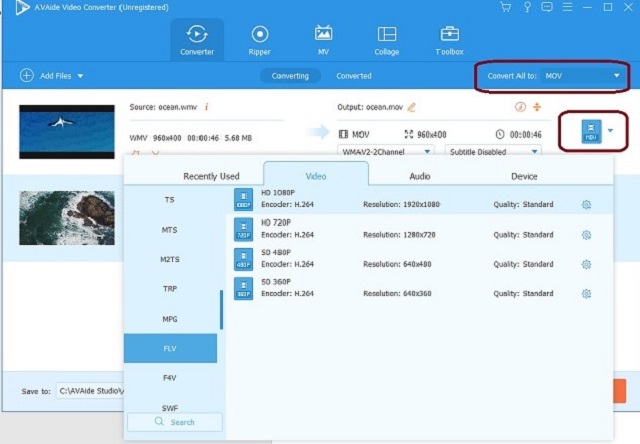Open the Convert All to MOV dropdown
The height and width of the screenshot is (444, 640).
pyautogui.click(x=582, y=75)
